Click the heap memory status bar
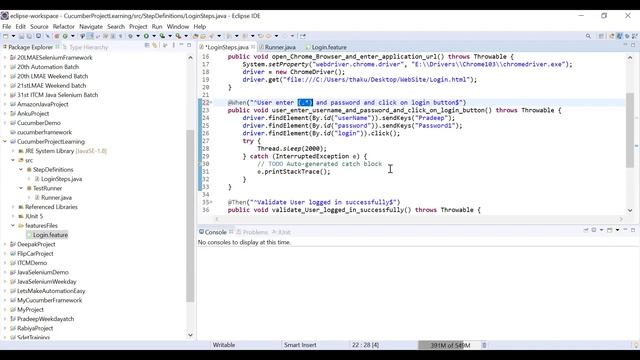640x360 pixels. click(449, 345)
